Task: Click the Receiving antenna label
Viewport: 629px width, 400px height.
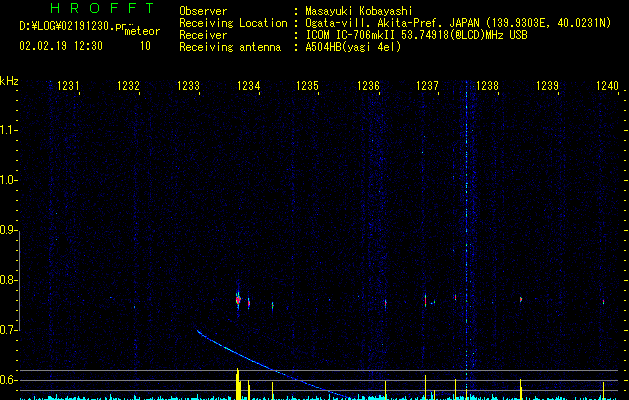Action: [x=230, y=47]
